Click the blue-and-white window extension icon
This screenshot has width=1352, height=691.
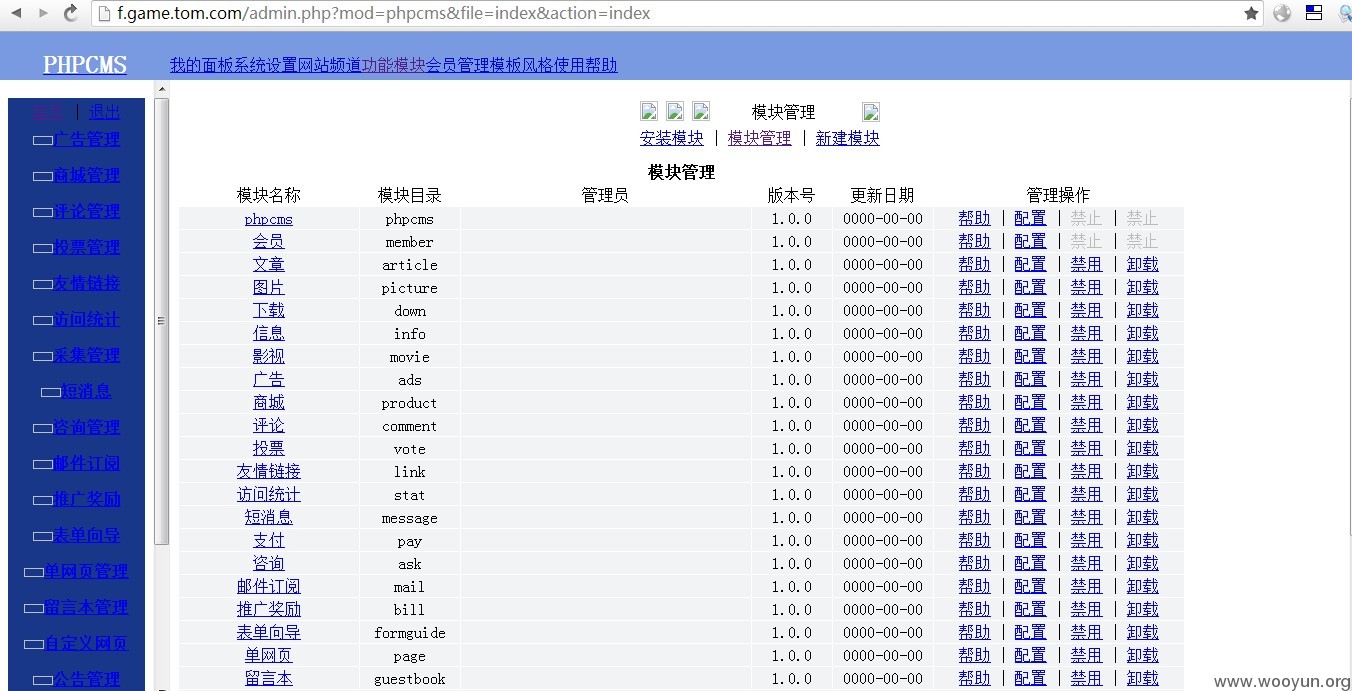click(1314, 13)
